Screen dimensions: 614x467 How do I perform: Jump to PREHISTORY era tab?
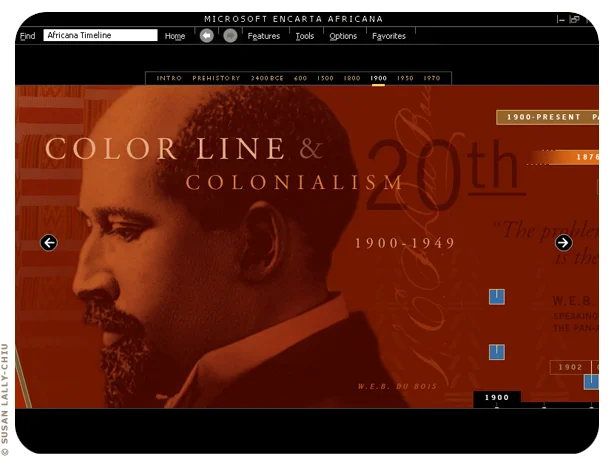pos(216,78)
